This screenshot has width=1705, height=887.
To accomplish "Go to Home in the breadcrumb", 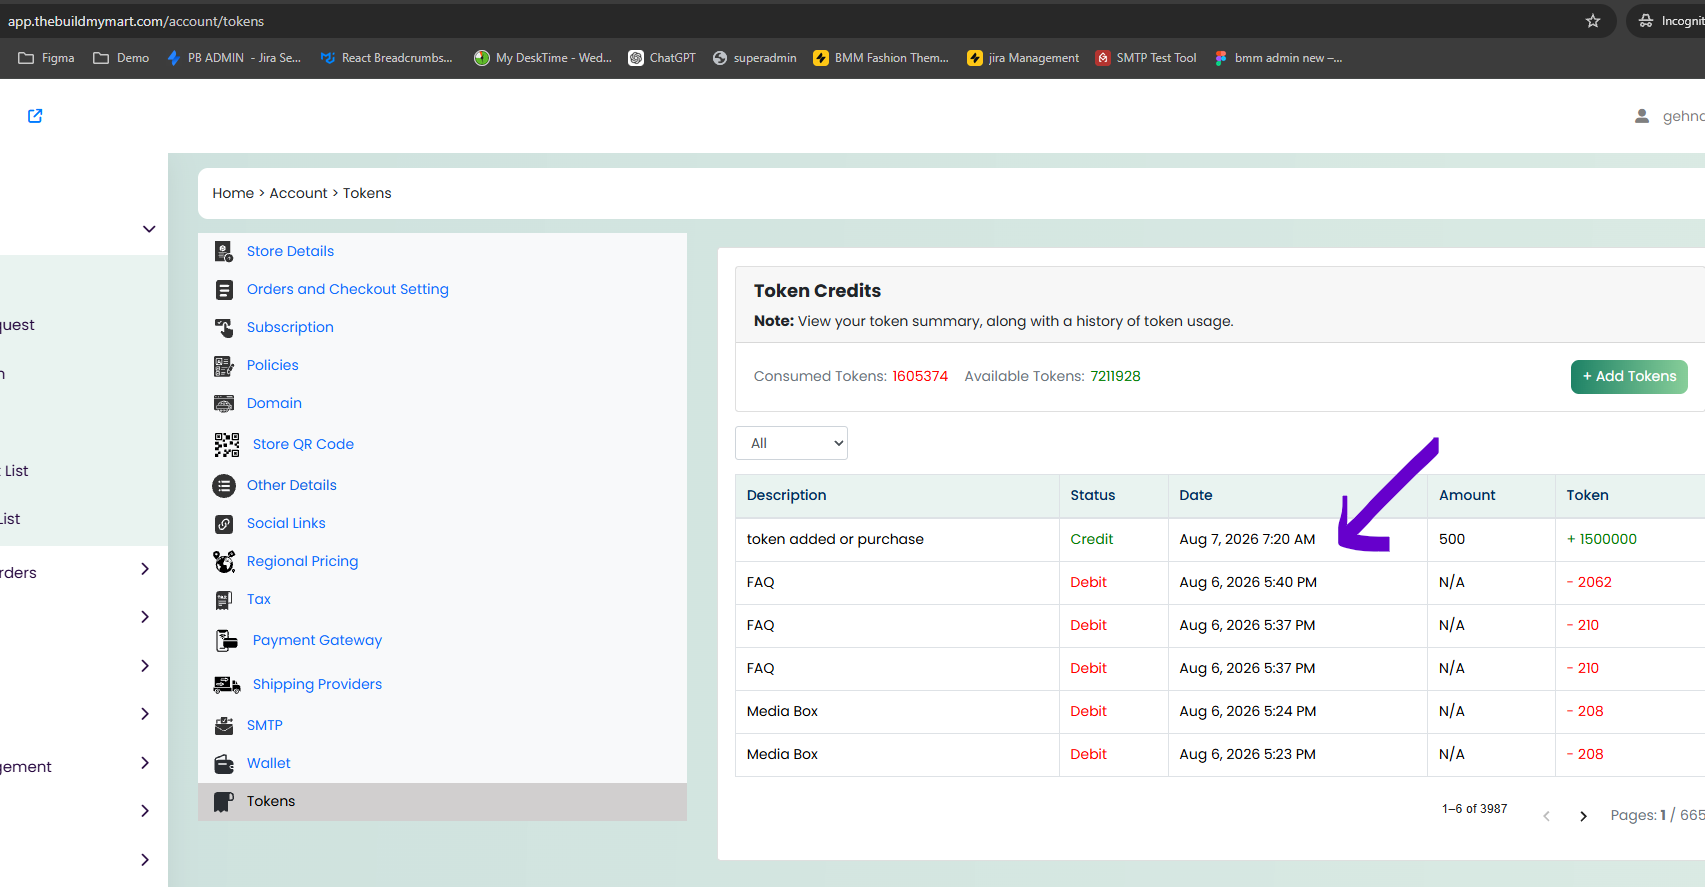I will click(233, 193).
